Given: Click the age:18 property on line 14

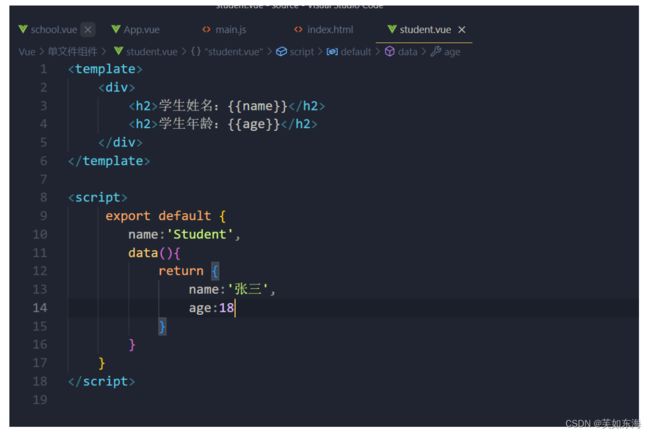Looking at the screenshot, I should [211, 308].
